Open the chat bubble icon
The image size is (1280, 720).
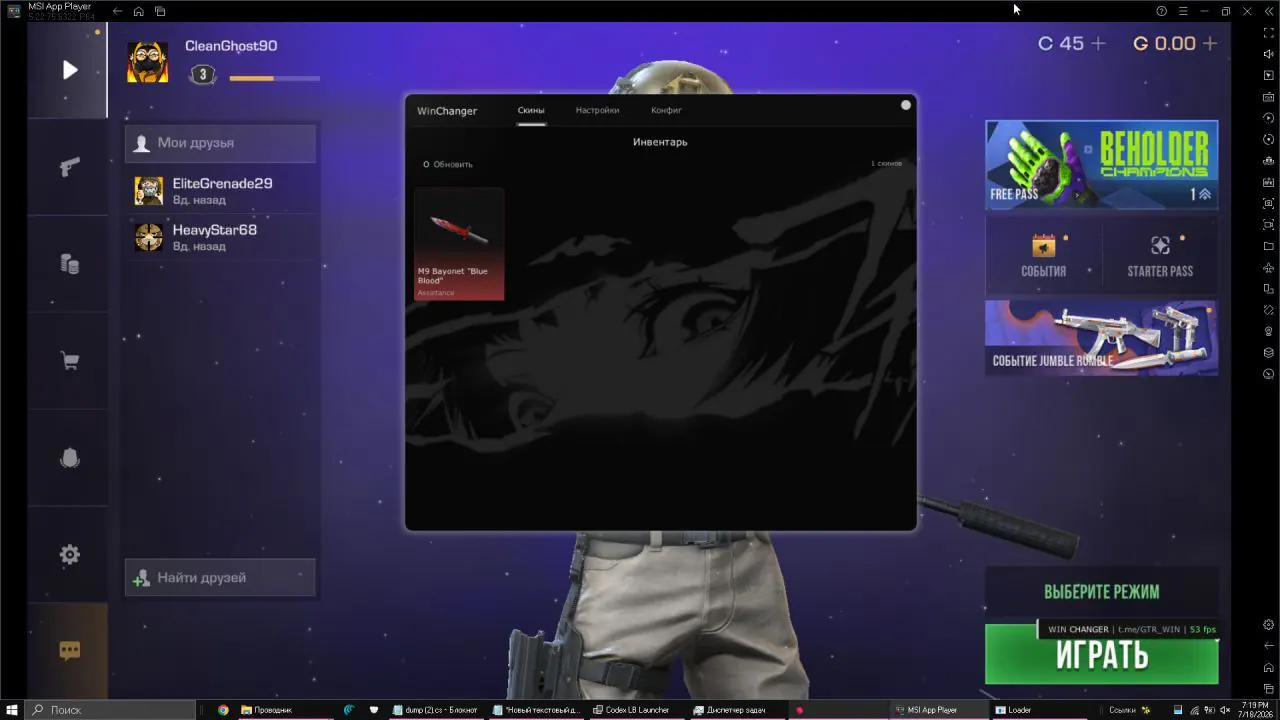(69, 651)
